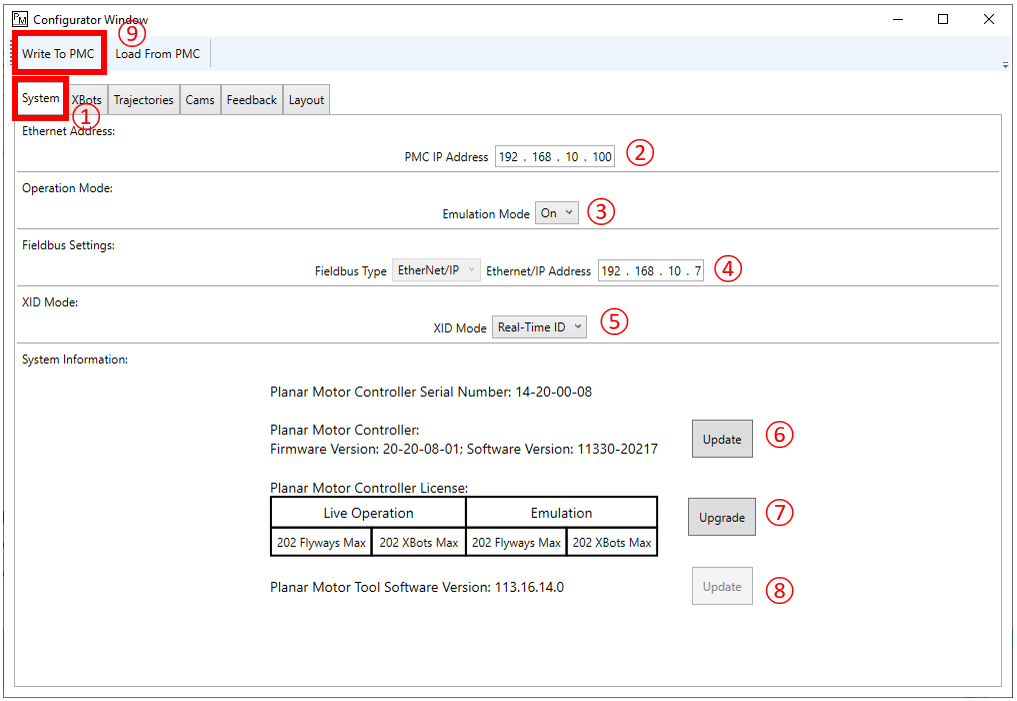Select the Feedback tab
This screenshot has width=1017, height=701.
(x=251, y=100)
